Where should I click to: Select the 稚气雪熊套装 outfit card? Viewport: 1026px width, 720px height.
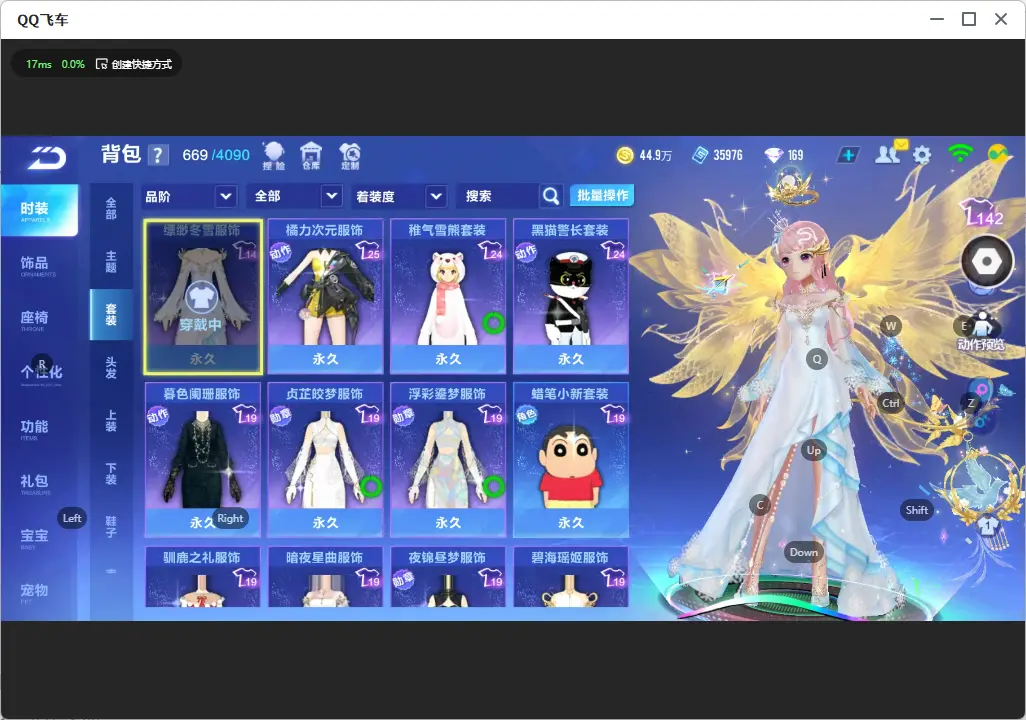pos(448,297)
